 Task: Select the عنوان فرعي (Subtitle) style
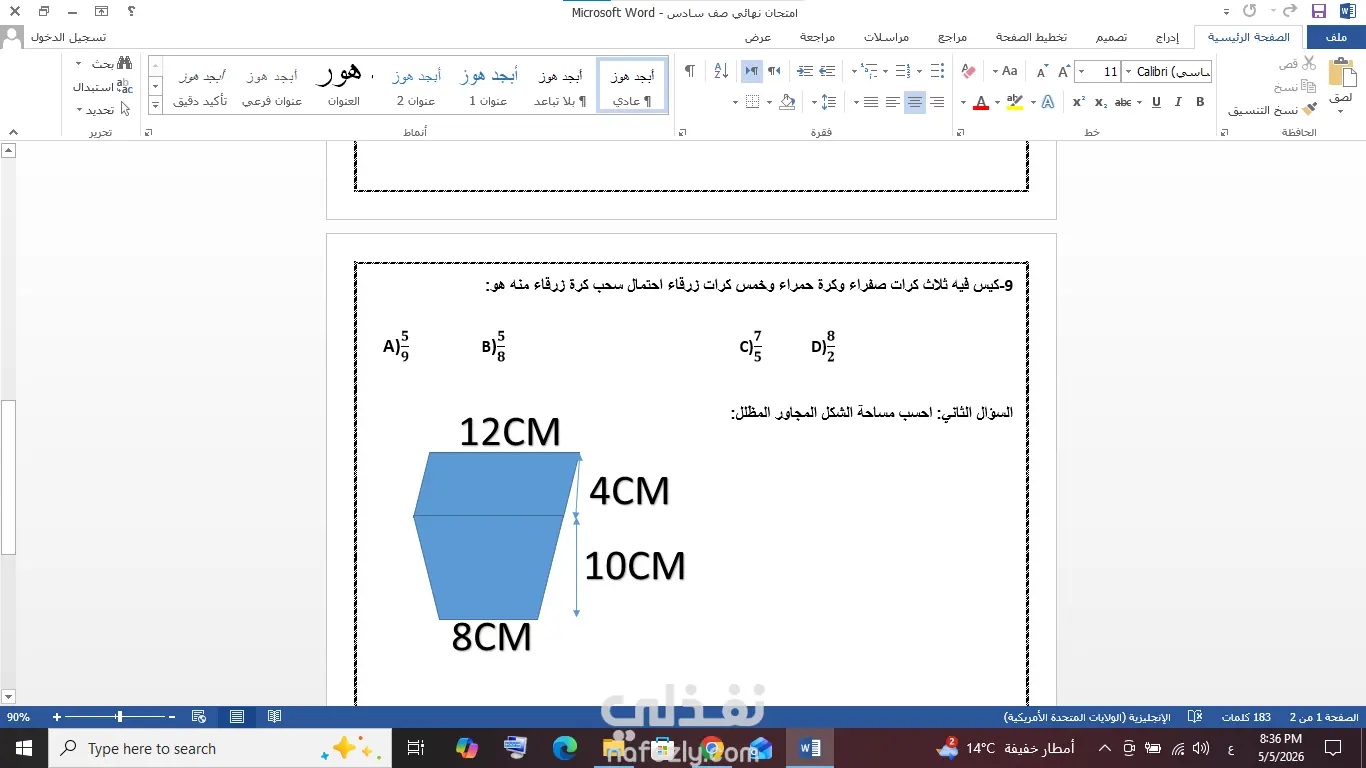click(x=272, y=86)
